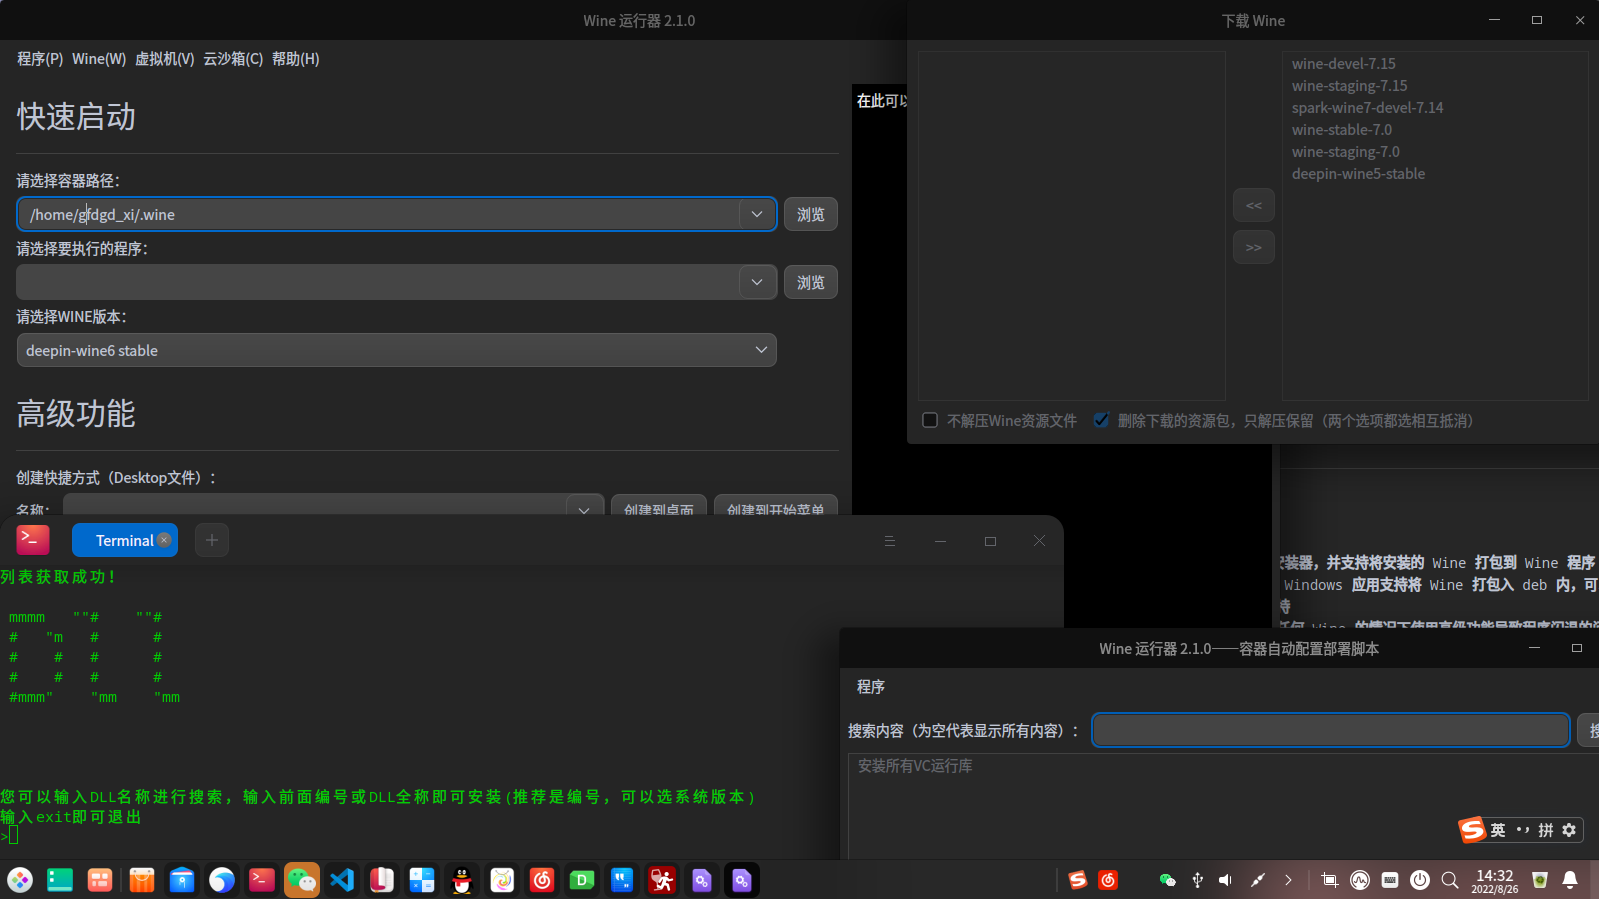Select 安装所有VC运行库 list entry
The image size is (1599, 899).
click(x=915, y=766)
